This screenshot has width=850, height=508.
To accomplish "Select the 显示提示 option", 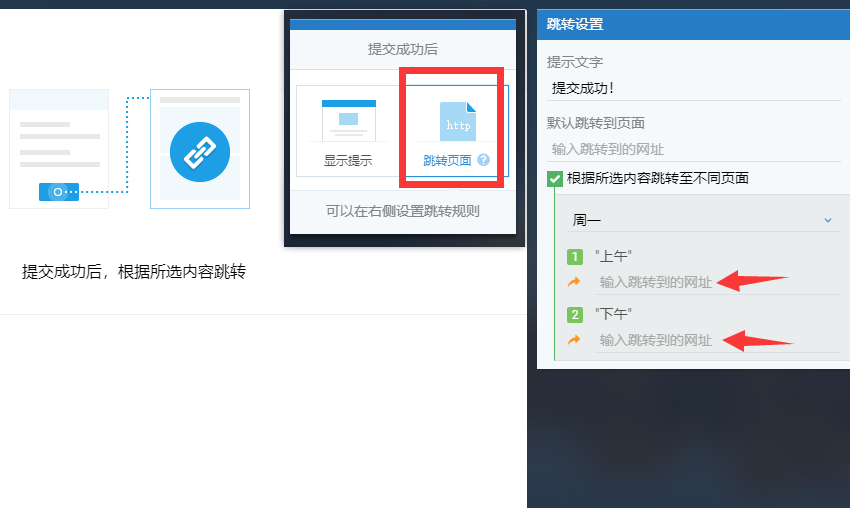I will click(x=349, y=131).
